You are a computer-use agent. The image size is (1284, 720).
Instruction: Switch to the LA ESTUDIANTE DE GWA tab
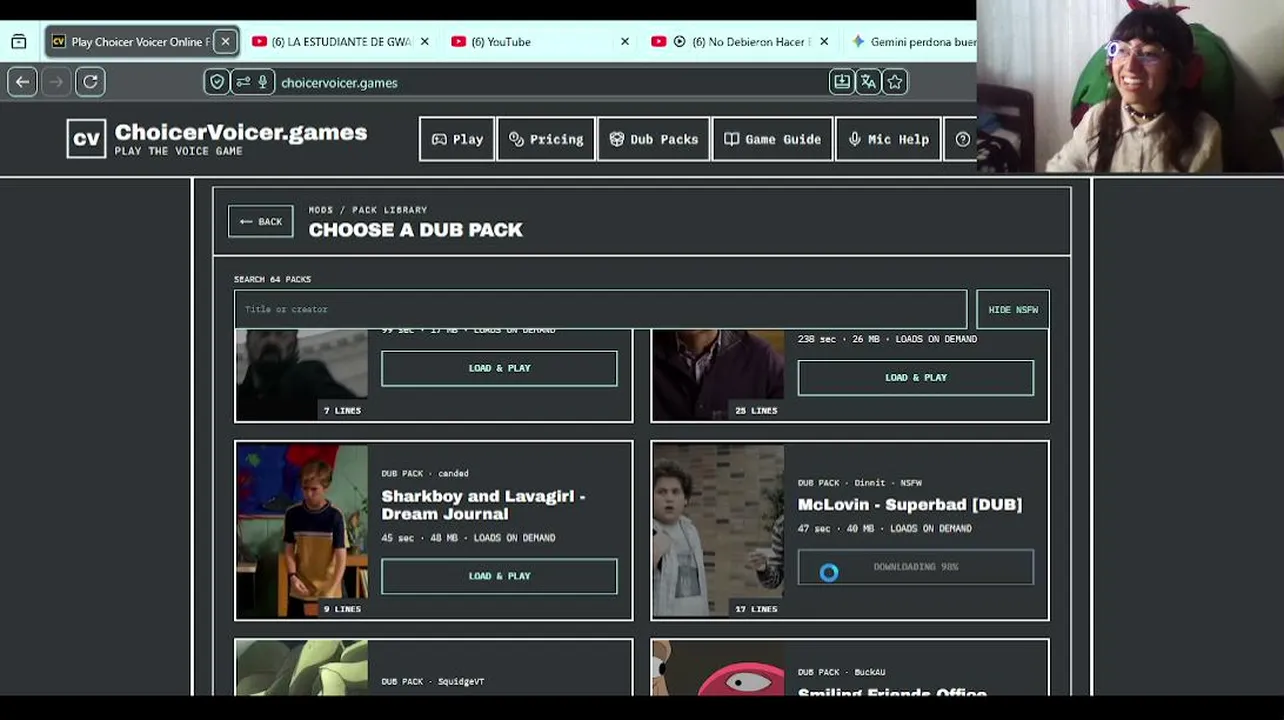coord(341,41)
